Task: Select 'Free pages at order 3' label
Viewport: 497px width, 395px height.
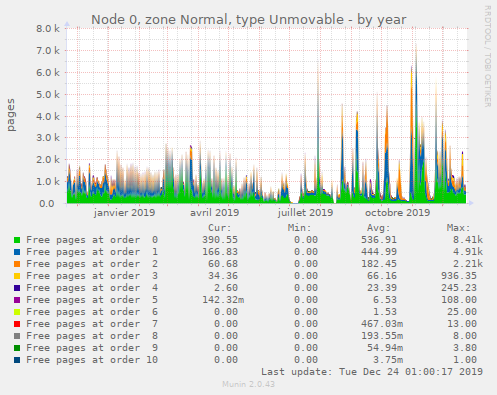Action: coord(92,276)
